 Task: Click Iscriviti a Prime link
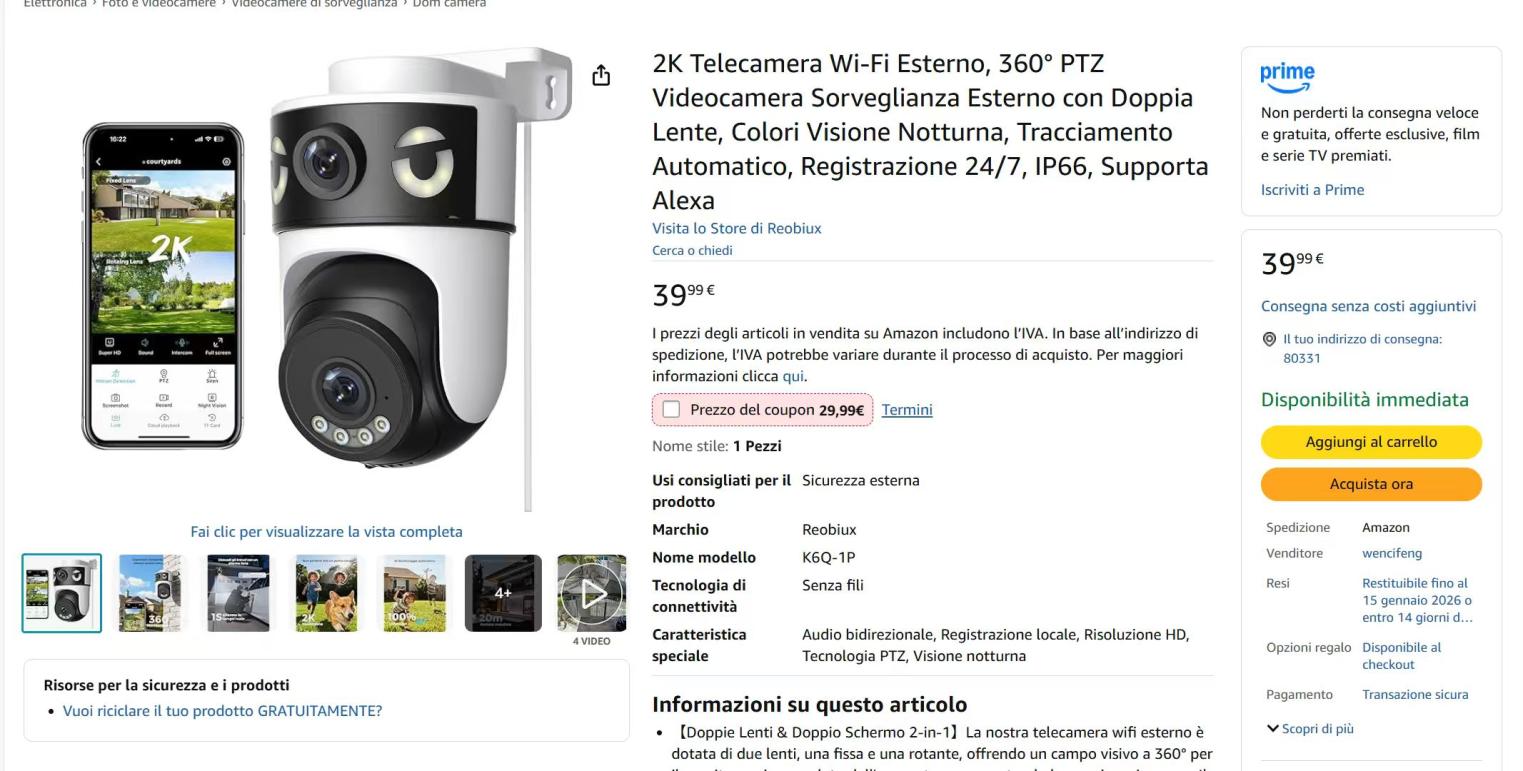tap(1312, 190)
